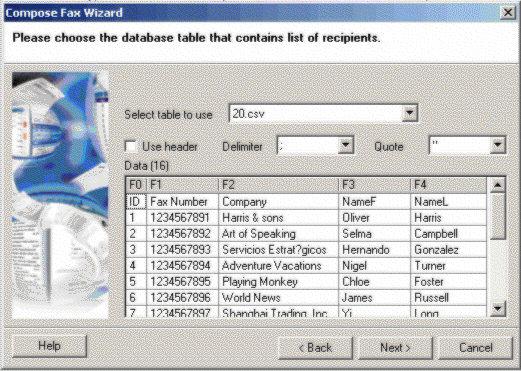
Task: Cancel the Compose Fax Wizard
Action: point(476,348)
